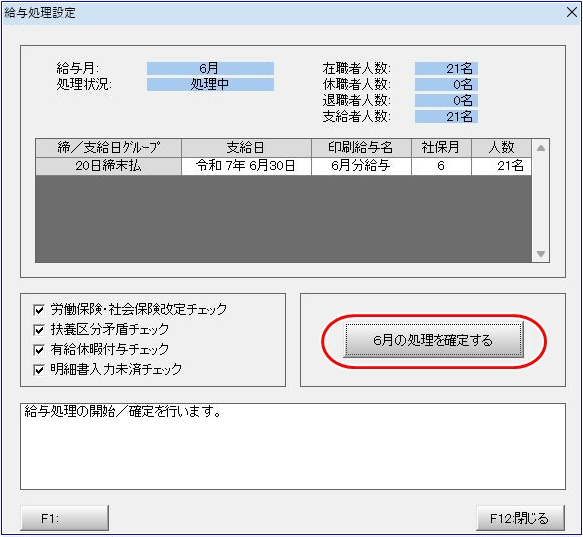Image resolution: width=583 pixels, height=537 pixels.
Task: Toggle 労働保険・社会保険改定チェック checkbox
Action: click(39, 309)
